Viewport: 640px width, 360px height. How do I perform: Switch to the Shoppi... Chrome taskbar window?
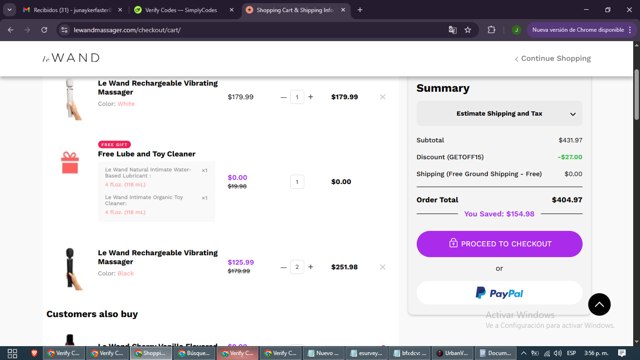pos(150,353)
